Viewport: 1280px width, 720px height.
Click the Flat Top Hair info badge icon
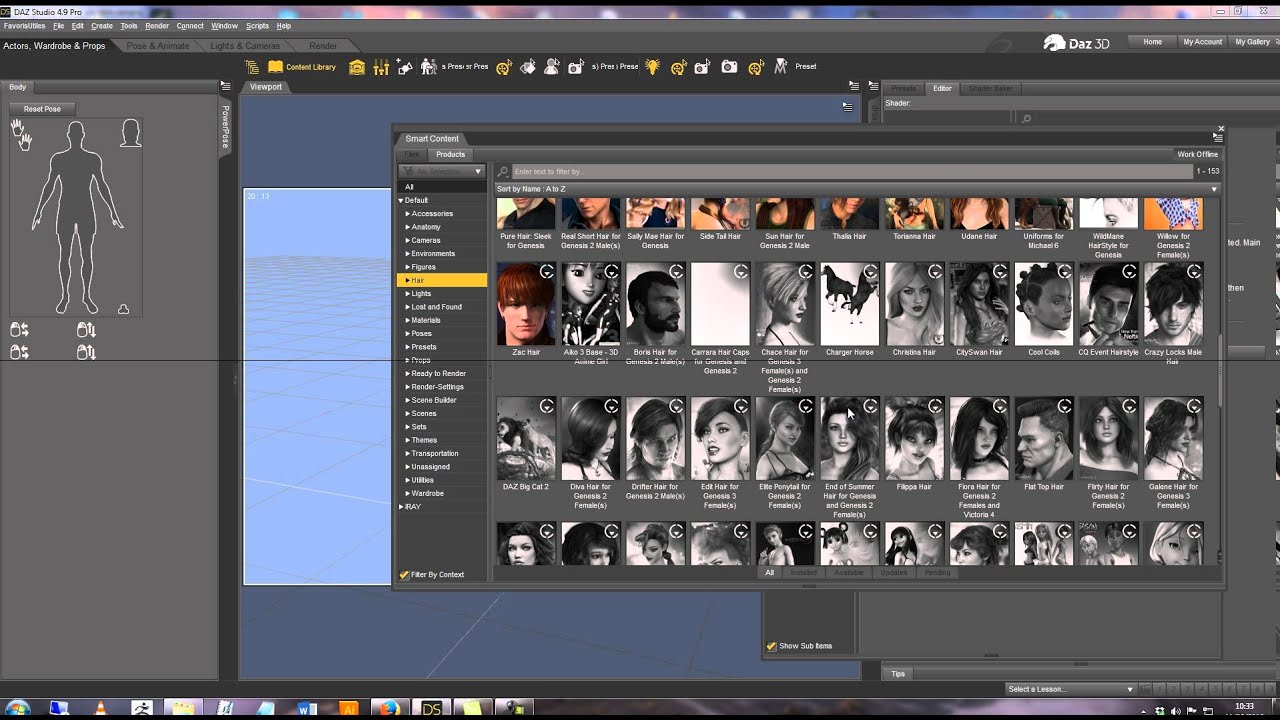[x=1064, y=406]
